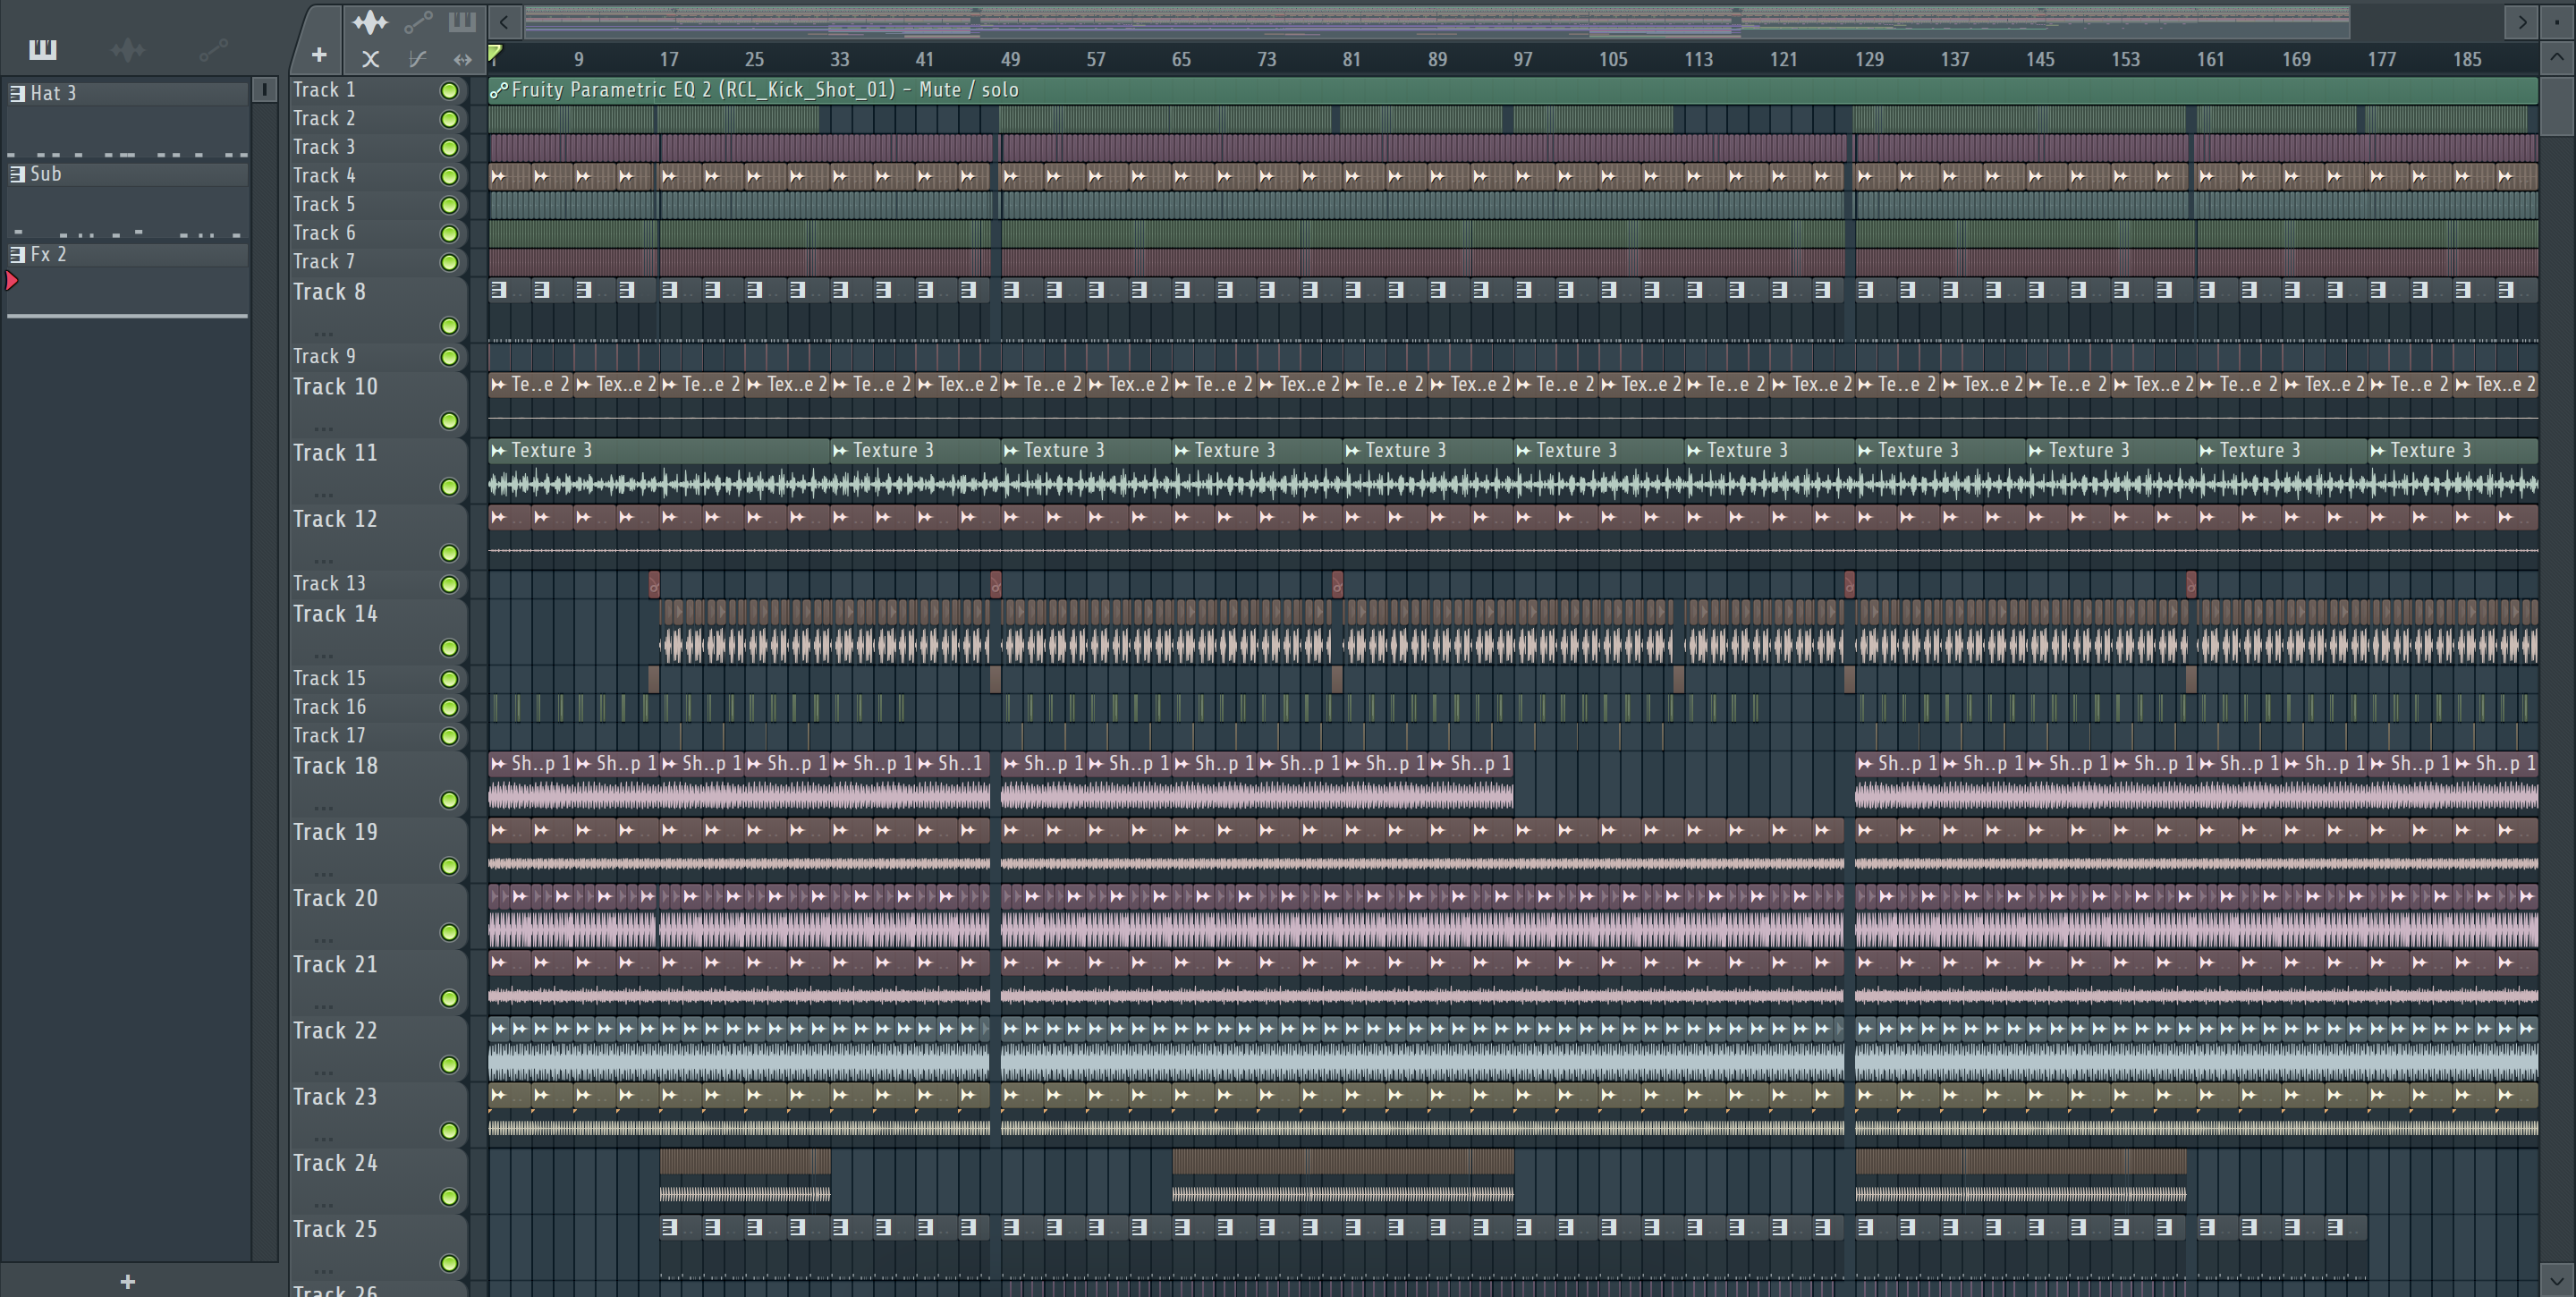Screen dimensions: 2576x1297
Task: Click bar 161 on the timeline ruler
Action: point(2211,59)
